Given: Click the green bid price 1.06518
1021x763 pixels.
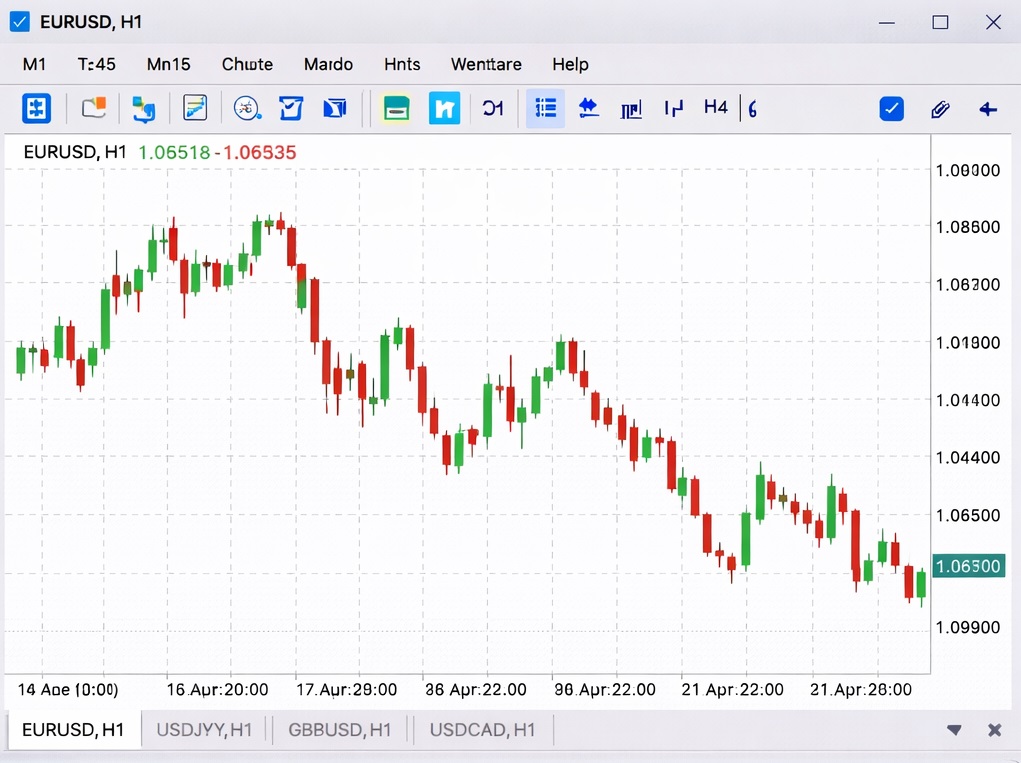Looking at the screenshot, I should [x=174, y=152].
